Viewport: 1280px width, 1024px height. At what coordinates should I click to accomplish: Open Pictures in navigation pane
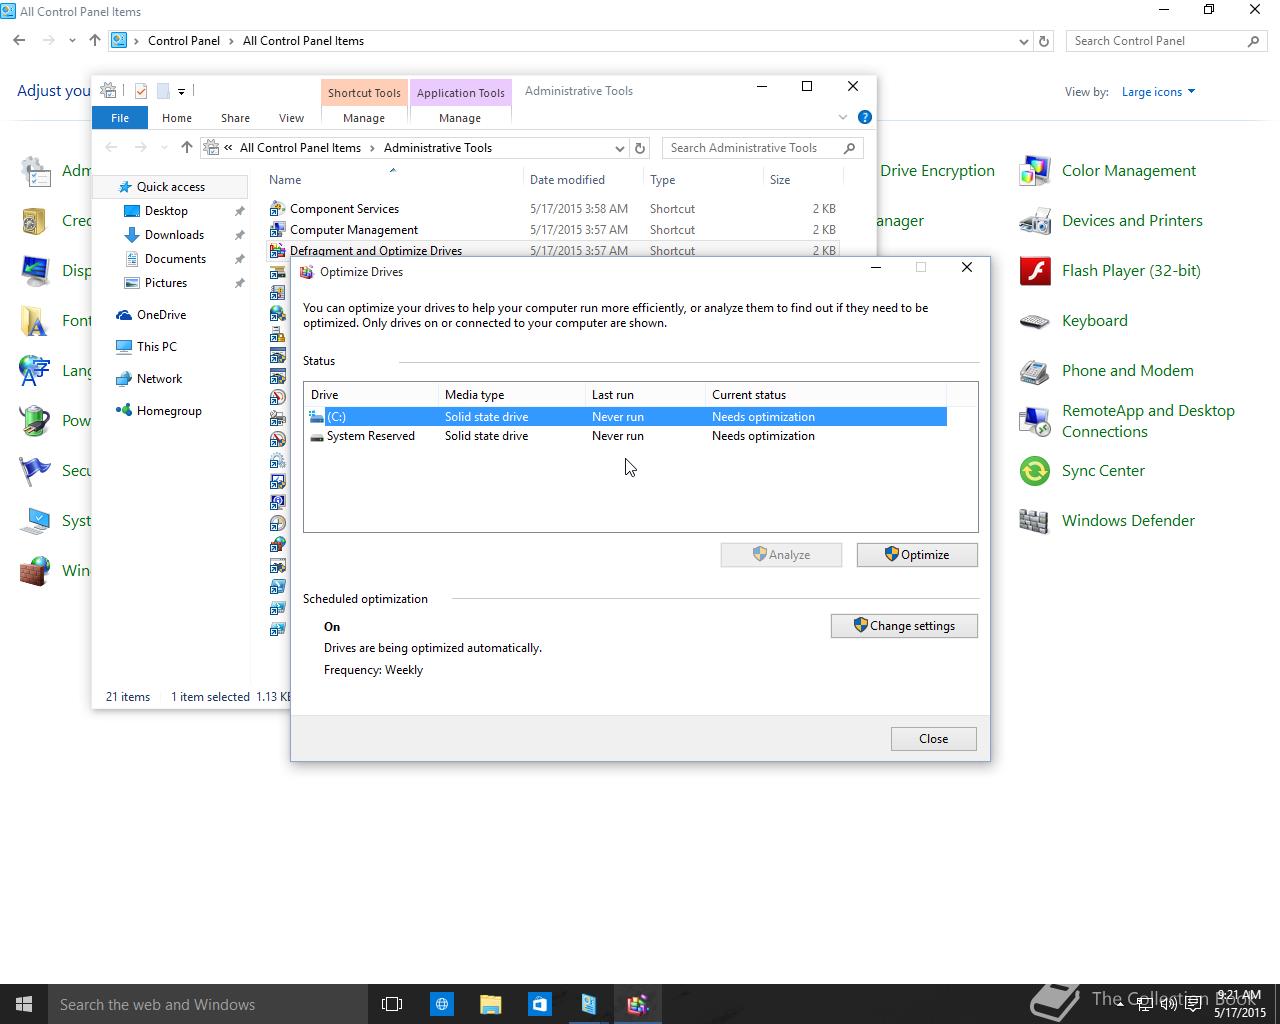(x=166, y=283)
